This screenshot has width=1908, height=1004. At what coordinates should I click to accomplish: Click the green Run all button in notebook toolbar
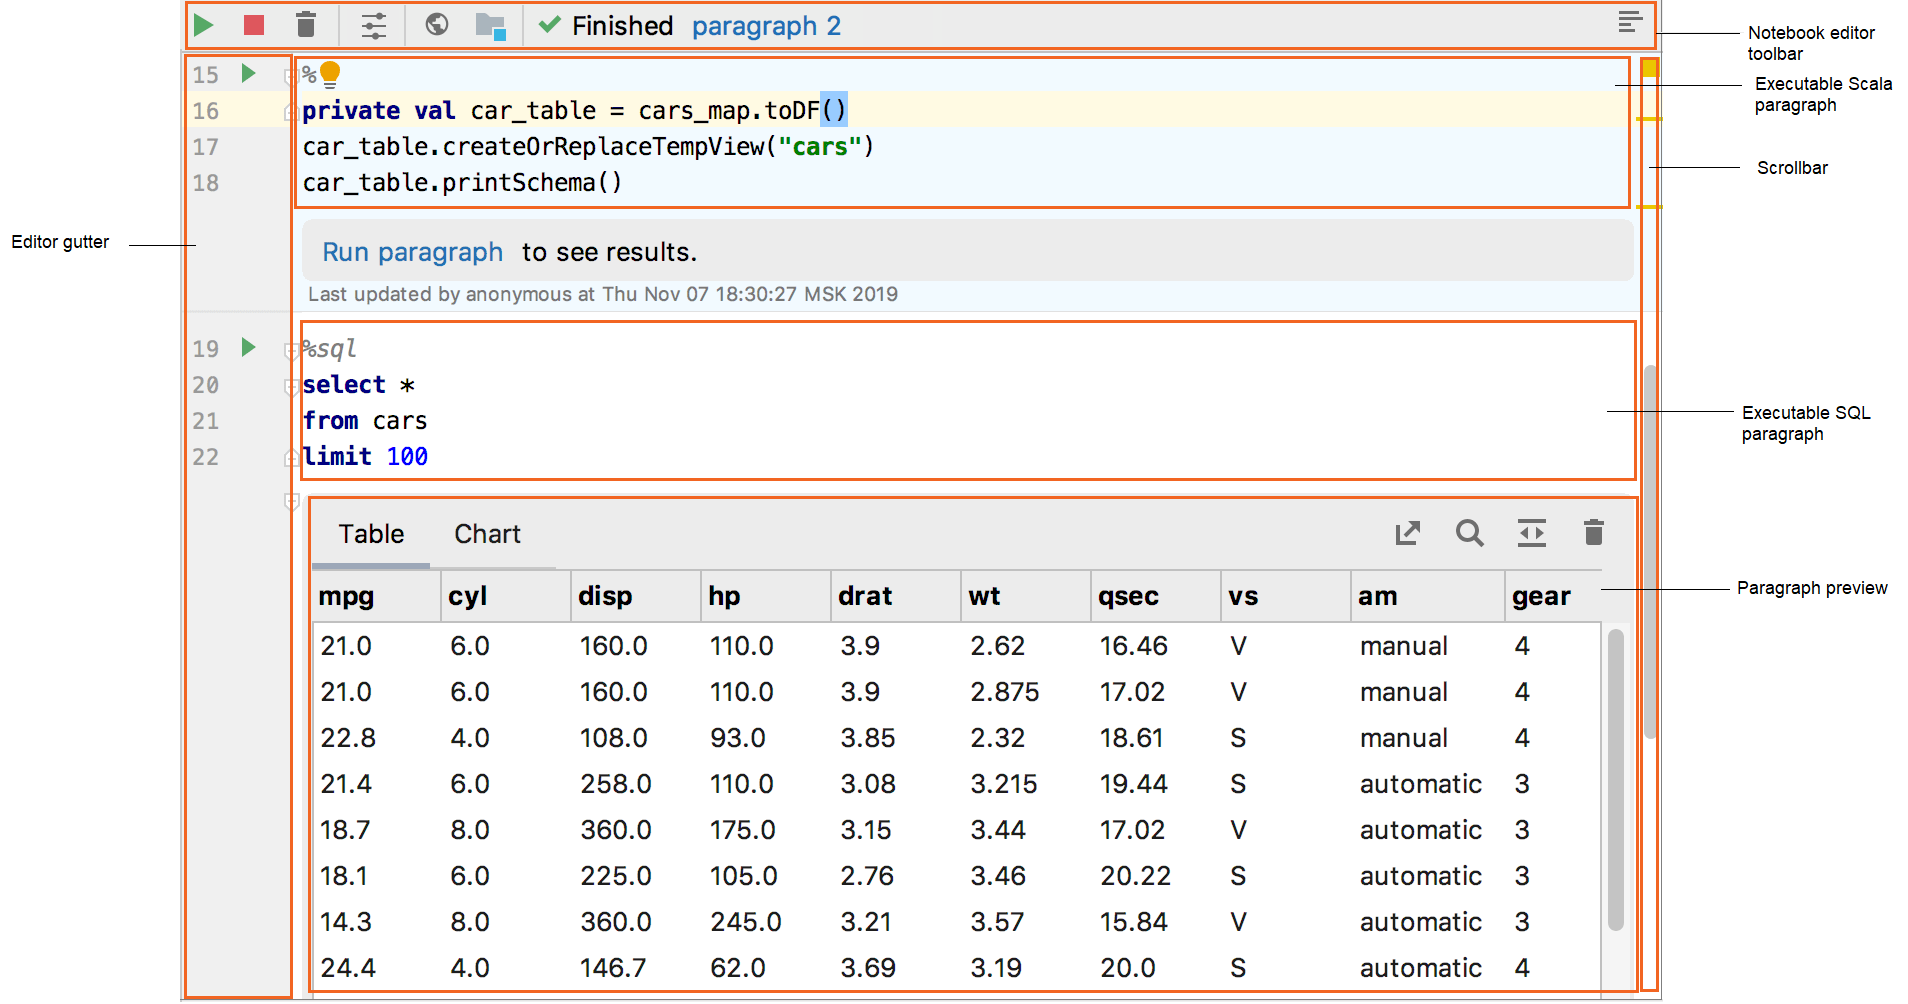click(204, 25)
